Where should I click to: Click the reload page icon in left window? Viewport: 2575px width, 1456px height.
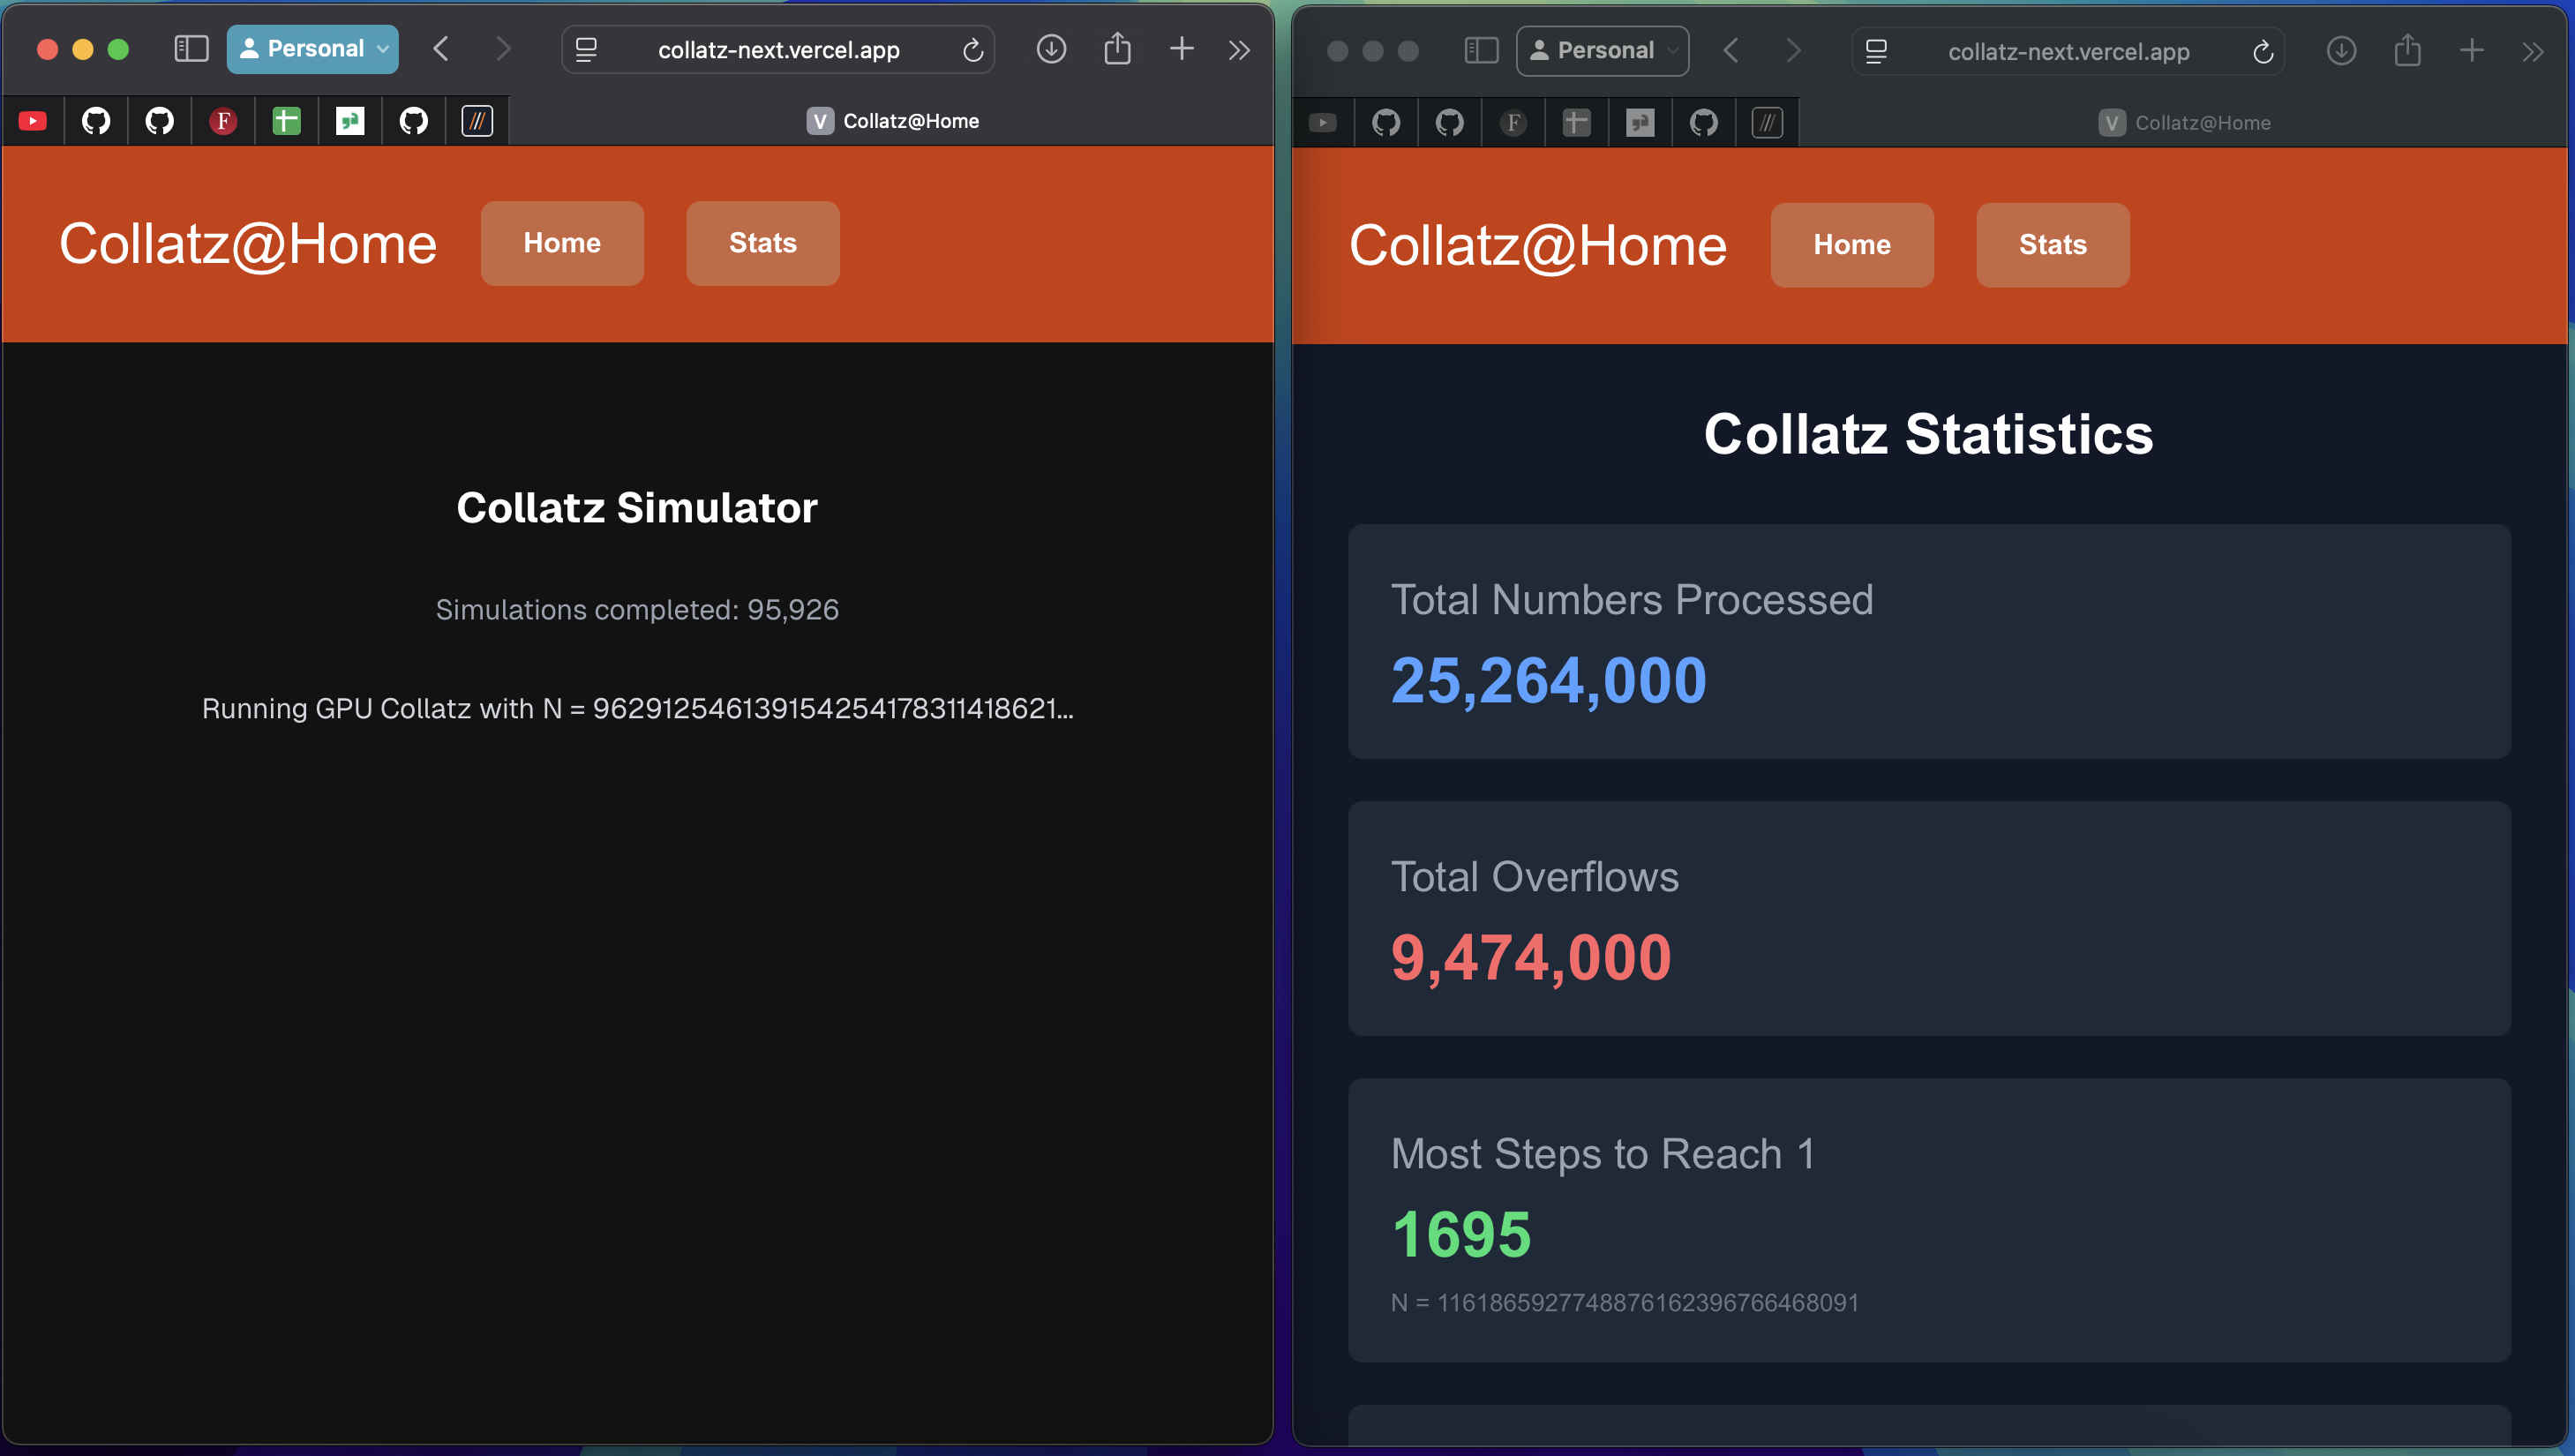[x=972, y=50]
